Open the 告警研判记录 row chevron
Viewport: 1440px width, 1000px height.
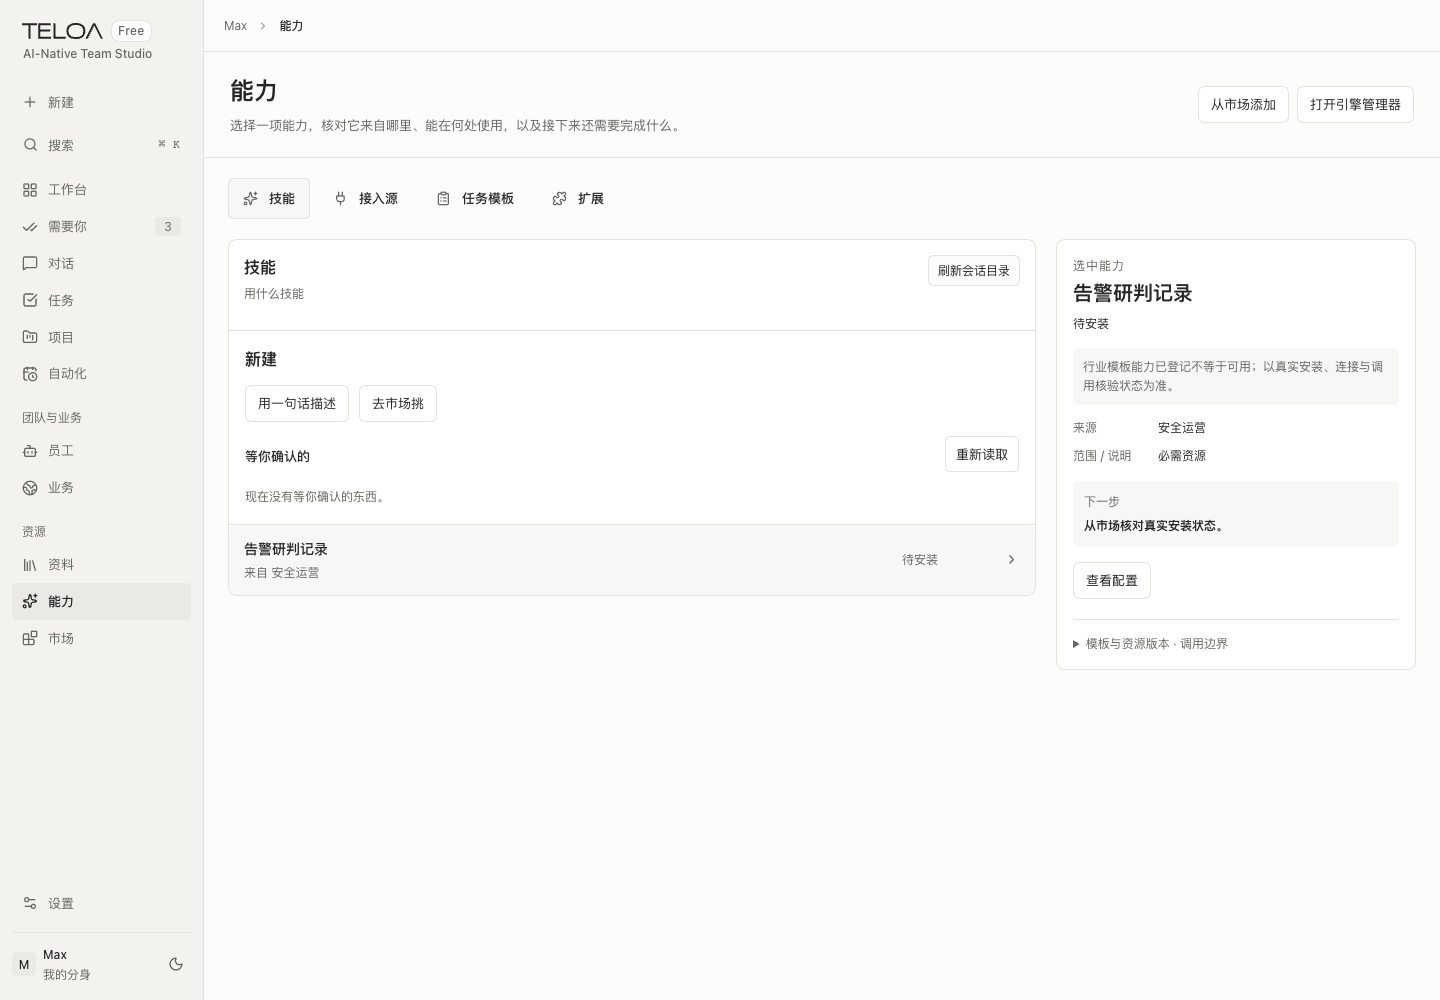(x=1011, y=560)
